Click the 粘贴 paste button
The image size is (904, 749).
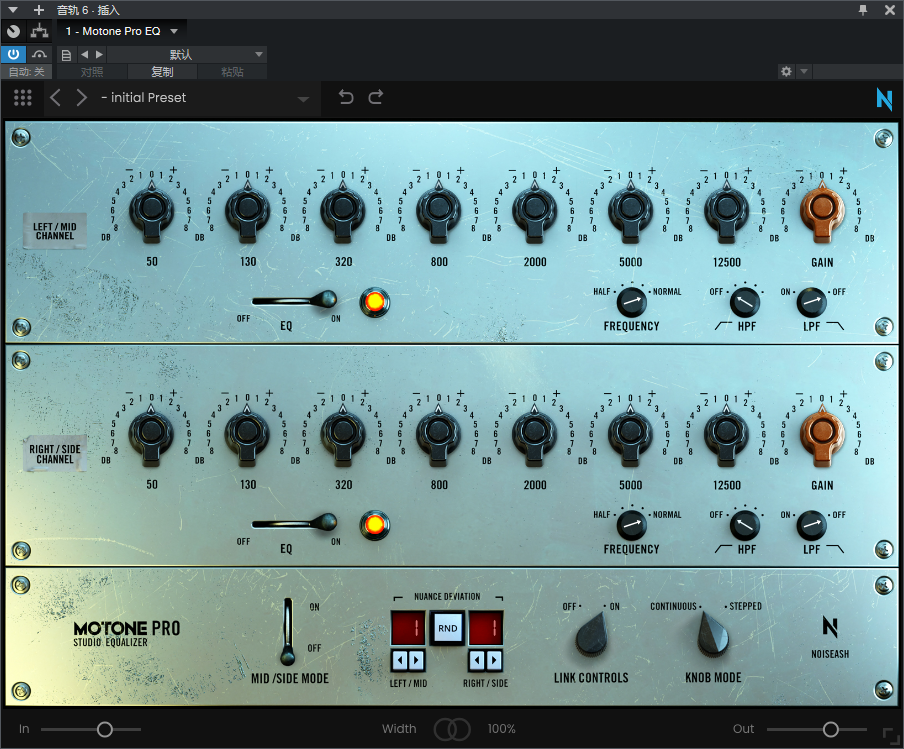point(232,71)
